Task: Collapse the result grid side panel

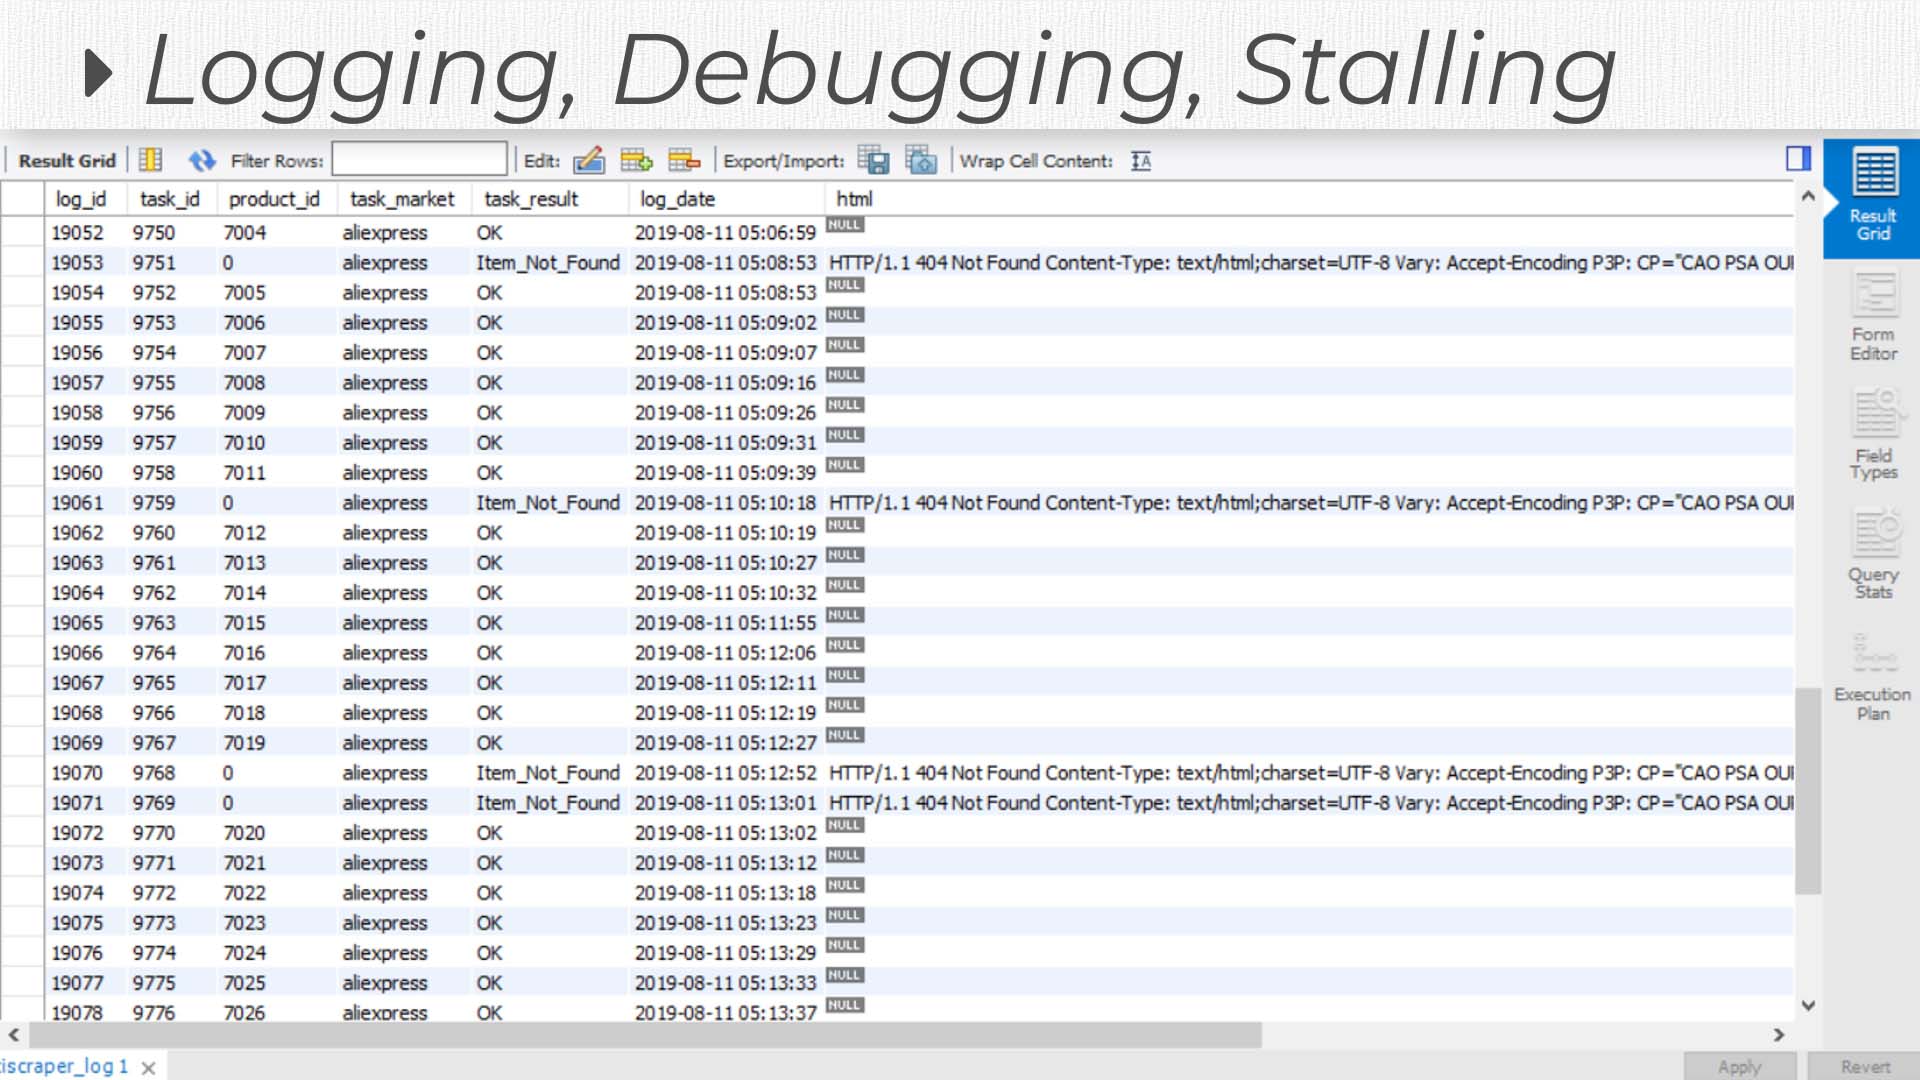Action: tap(1797, 158)
